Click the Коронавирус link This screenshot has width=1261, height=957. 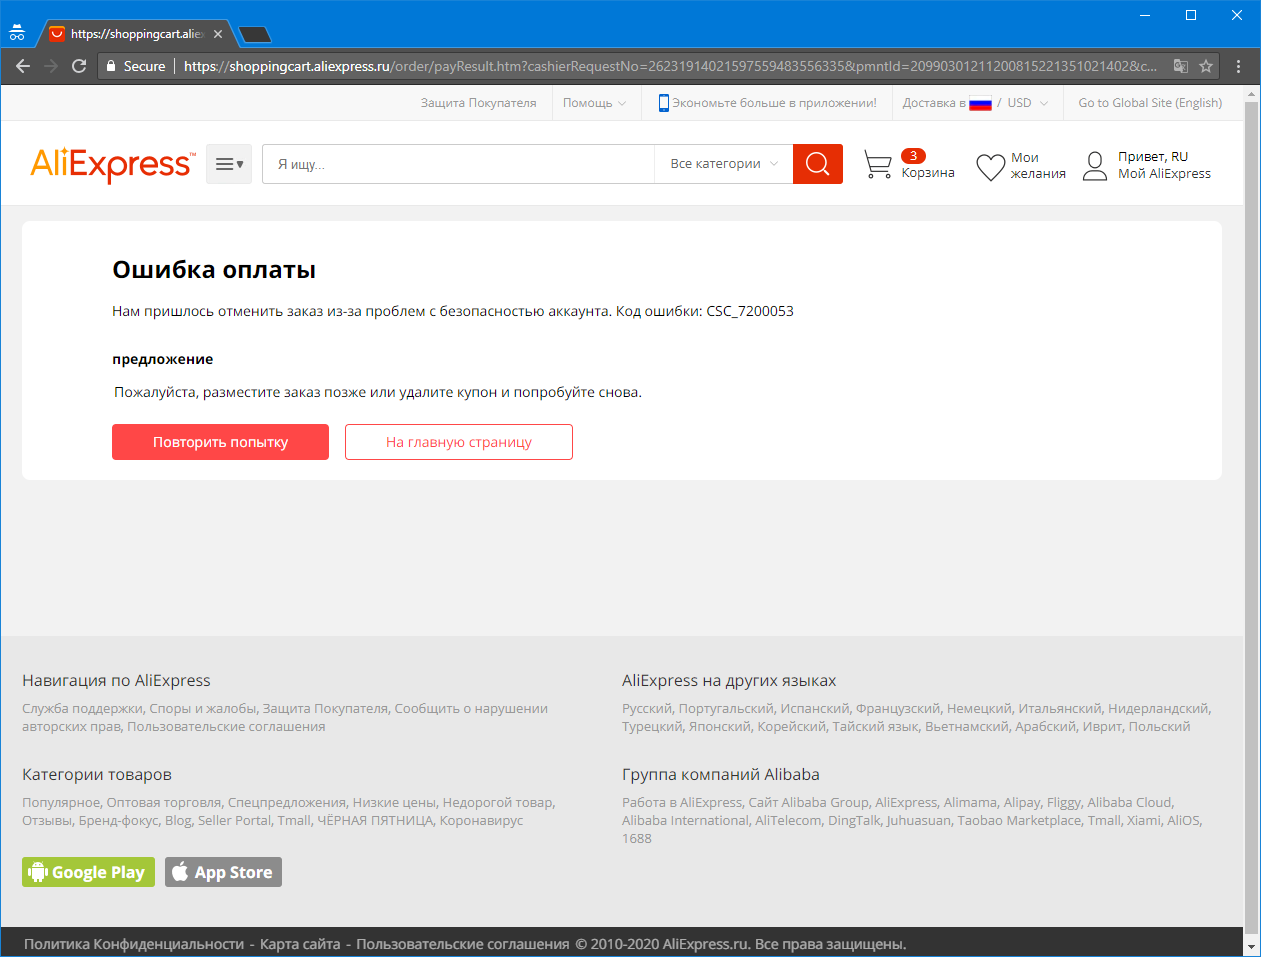pyautogui.click(x=481, y=821)
